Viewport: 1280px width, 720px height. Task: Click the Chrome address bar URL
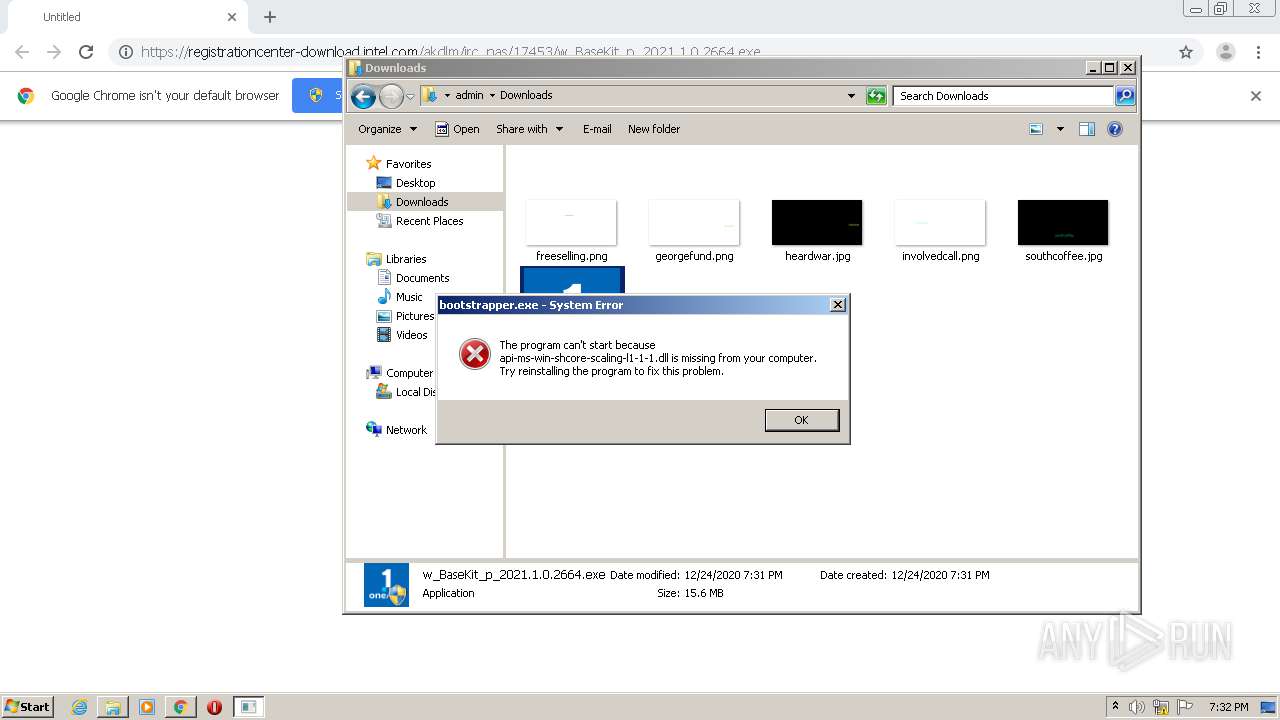click(x=451, y=52)
